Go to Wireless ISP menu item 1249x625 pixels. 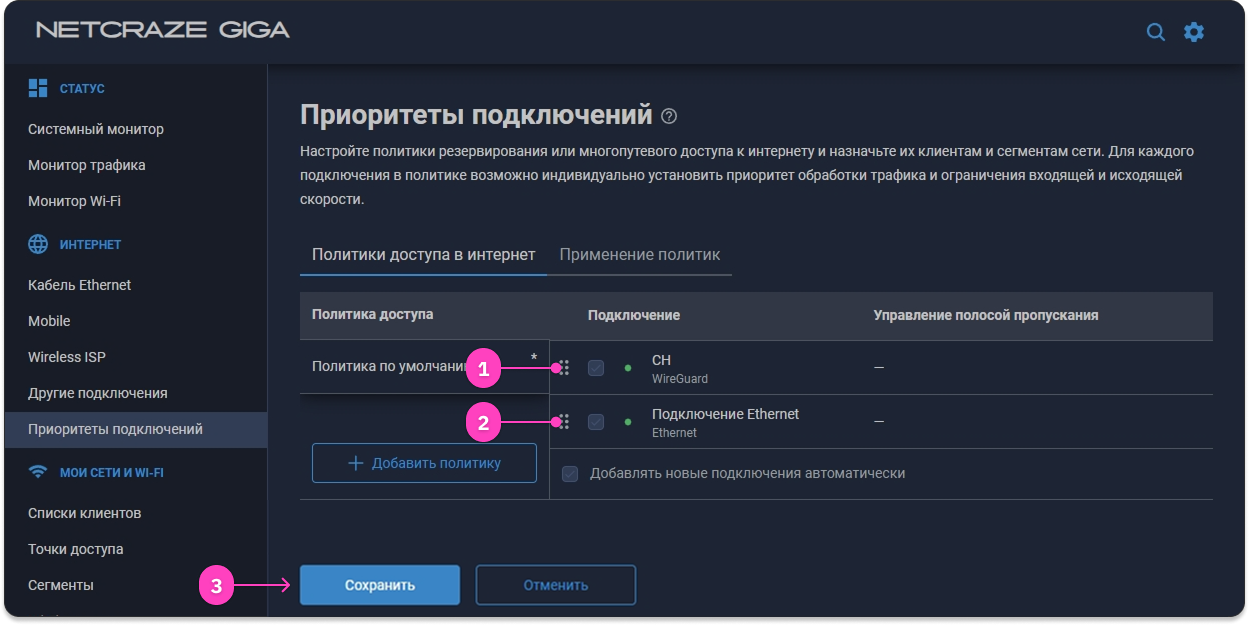[67, 357]
